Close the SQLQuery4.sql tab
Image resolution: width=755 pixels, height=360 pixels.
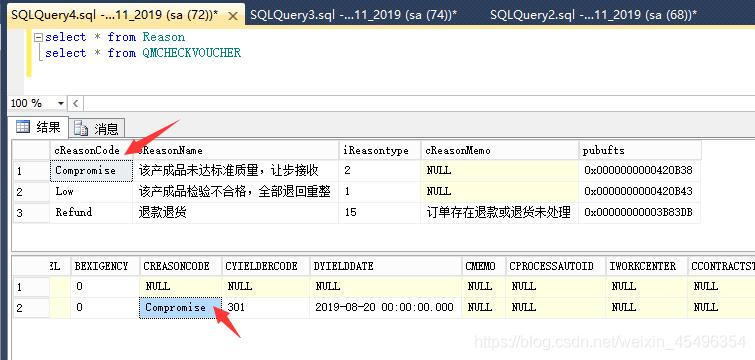(x=233, y=15)
